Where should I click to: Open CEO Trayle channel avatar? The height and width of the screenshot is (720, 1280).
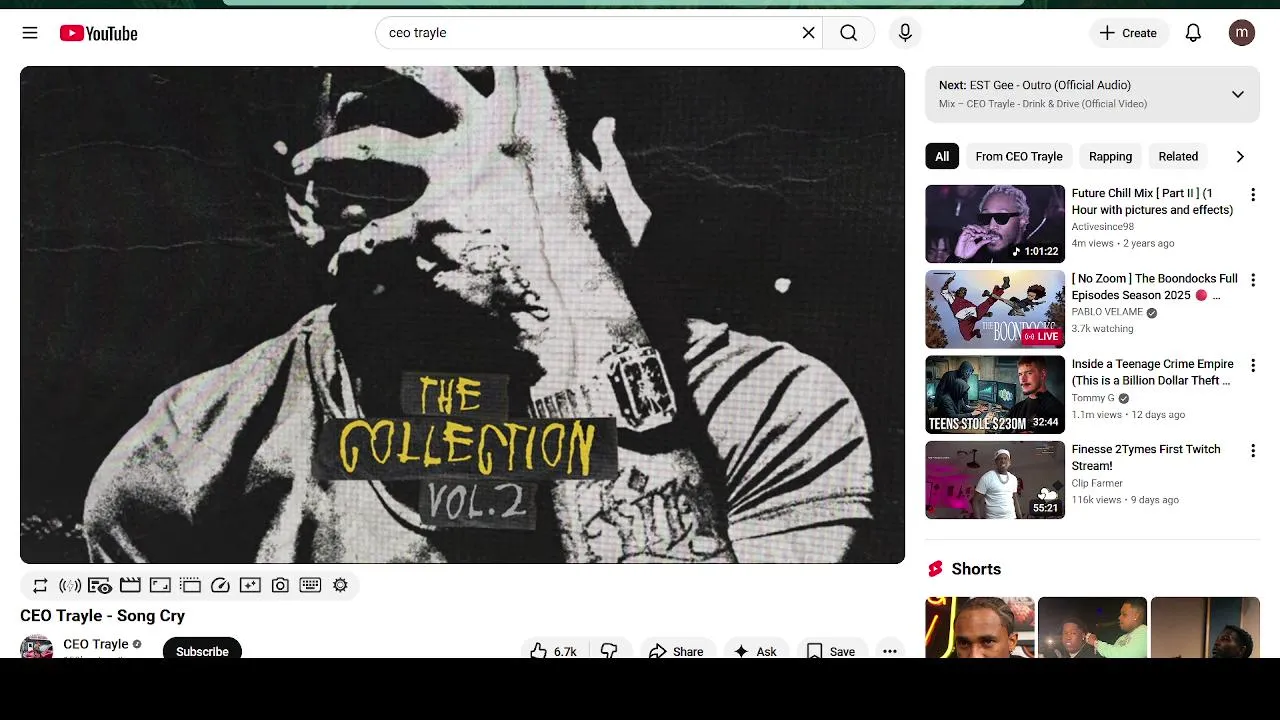click(x=37, y=648)
